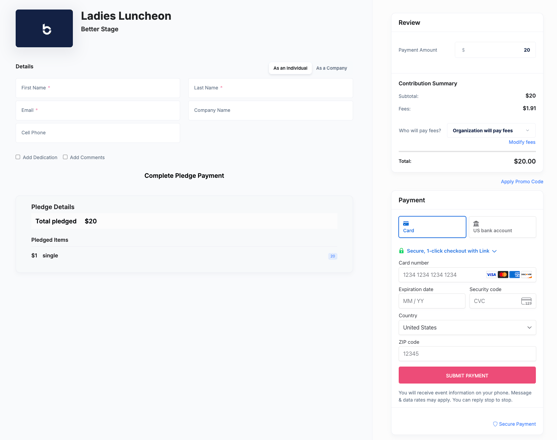
Task: Click the green lock icon by Link checkout
Action: [401, 251]
